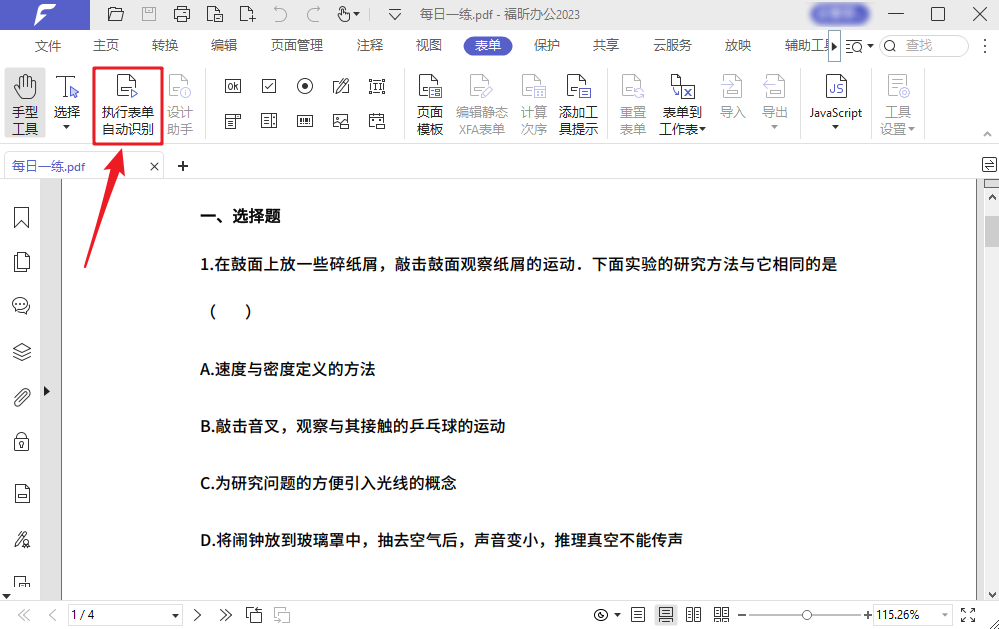The height and width of the screenshot is (629, 999).
Task: Insert a radio button form field
Action: [x=305, y=87]
